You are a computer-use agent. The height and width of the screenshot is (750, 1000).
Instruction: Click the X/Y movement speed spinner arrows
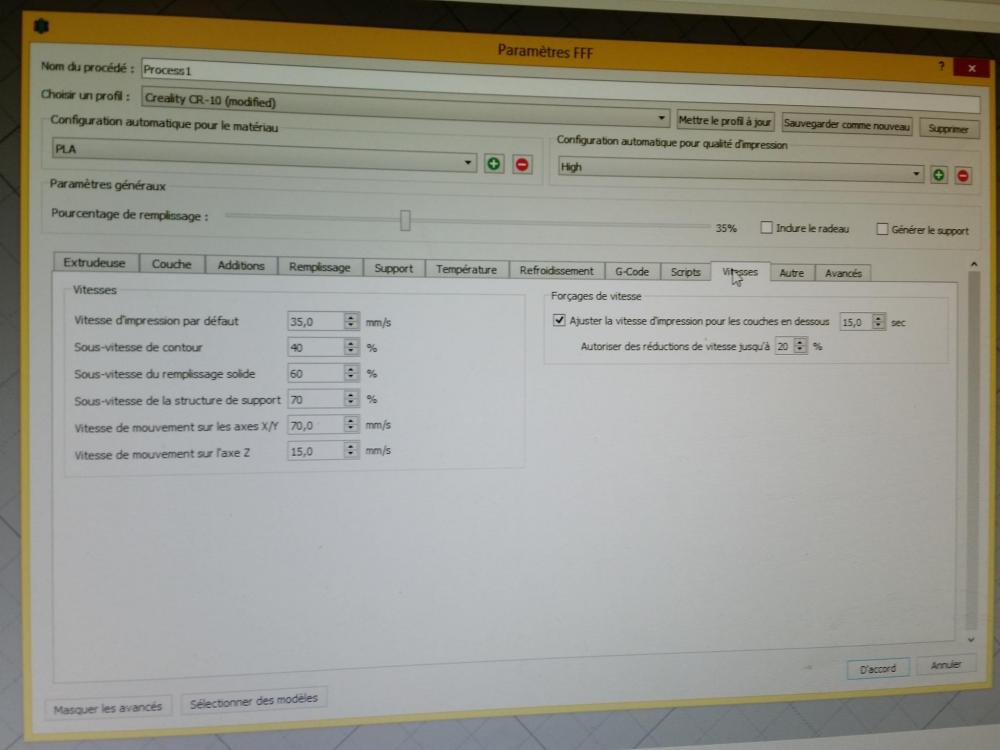tap(351, 424)
